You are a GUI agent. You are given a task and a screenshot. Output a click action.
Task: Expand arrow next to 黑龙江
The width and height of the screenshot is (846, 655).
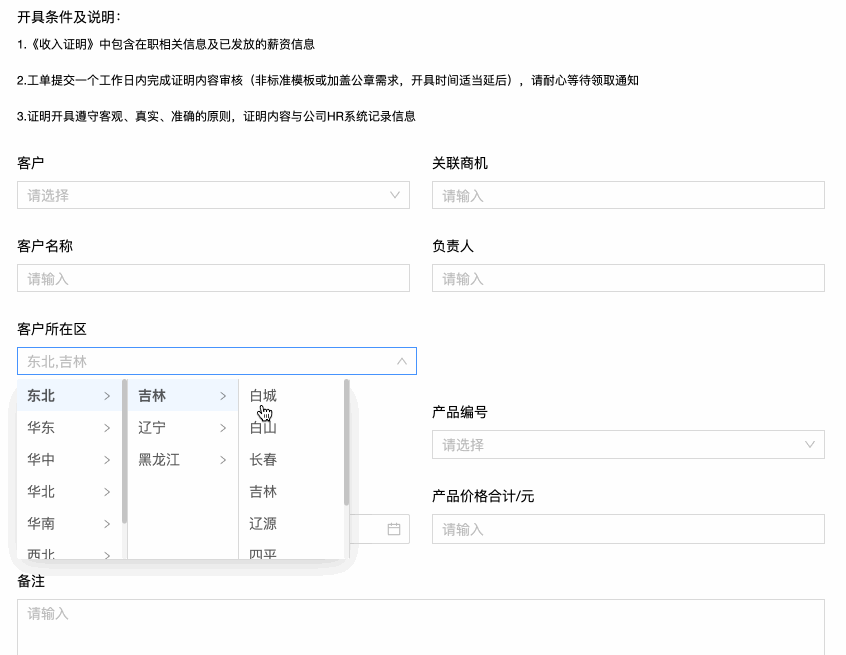click(x=223, y=460)
